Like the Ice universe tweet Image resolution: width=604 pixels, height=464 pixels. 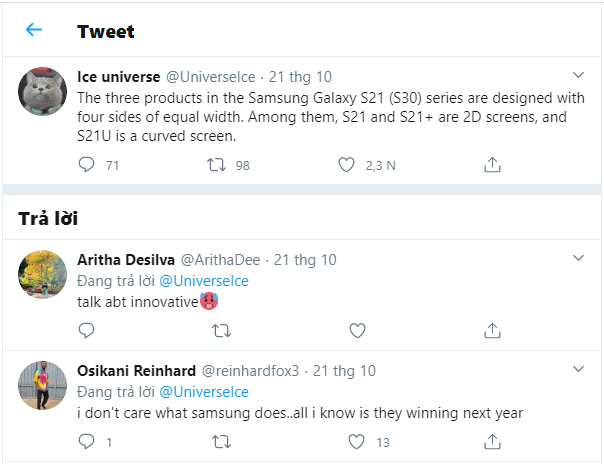click(x=347, y=165)
